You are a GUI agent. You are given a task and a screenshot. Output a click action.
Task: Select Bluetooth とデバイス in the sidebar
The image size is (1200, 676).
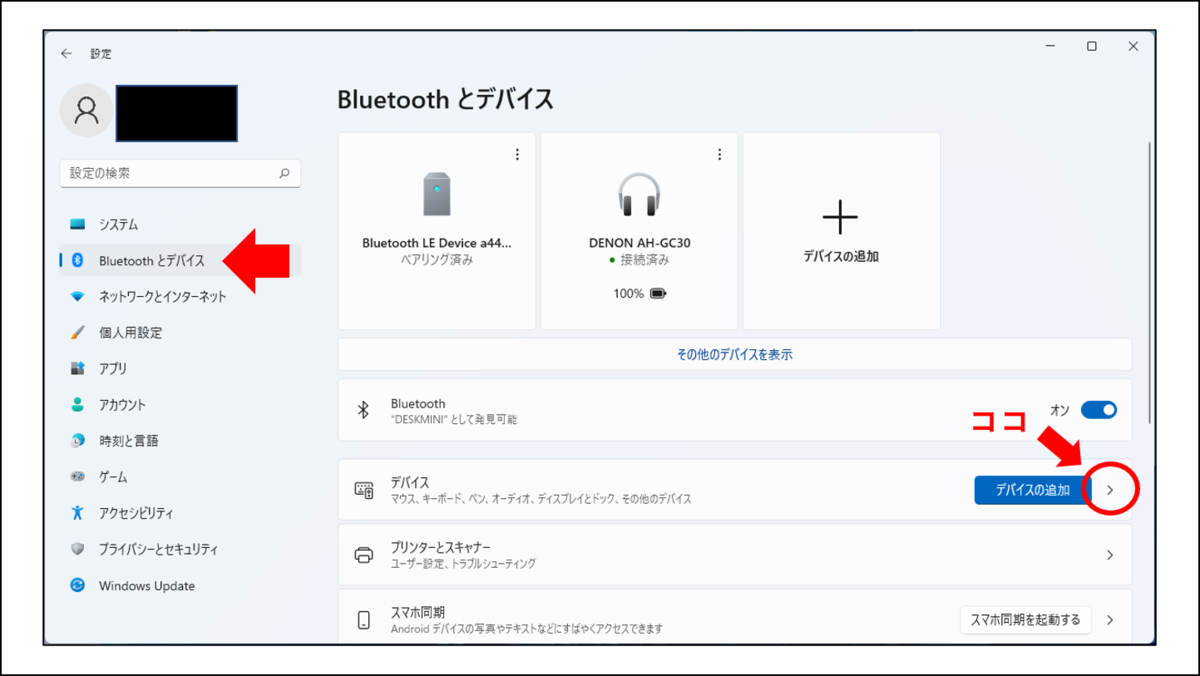tap(180, 261)
